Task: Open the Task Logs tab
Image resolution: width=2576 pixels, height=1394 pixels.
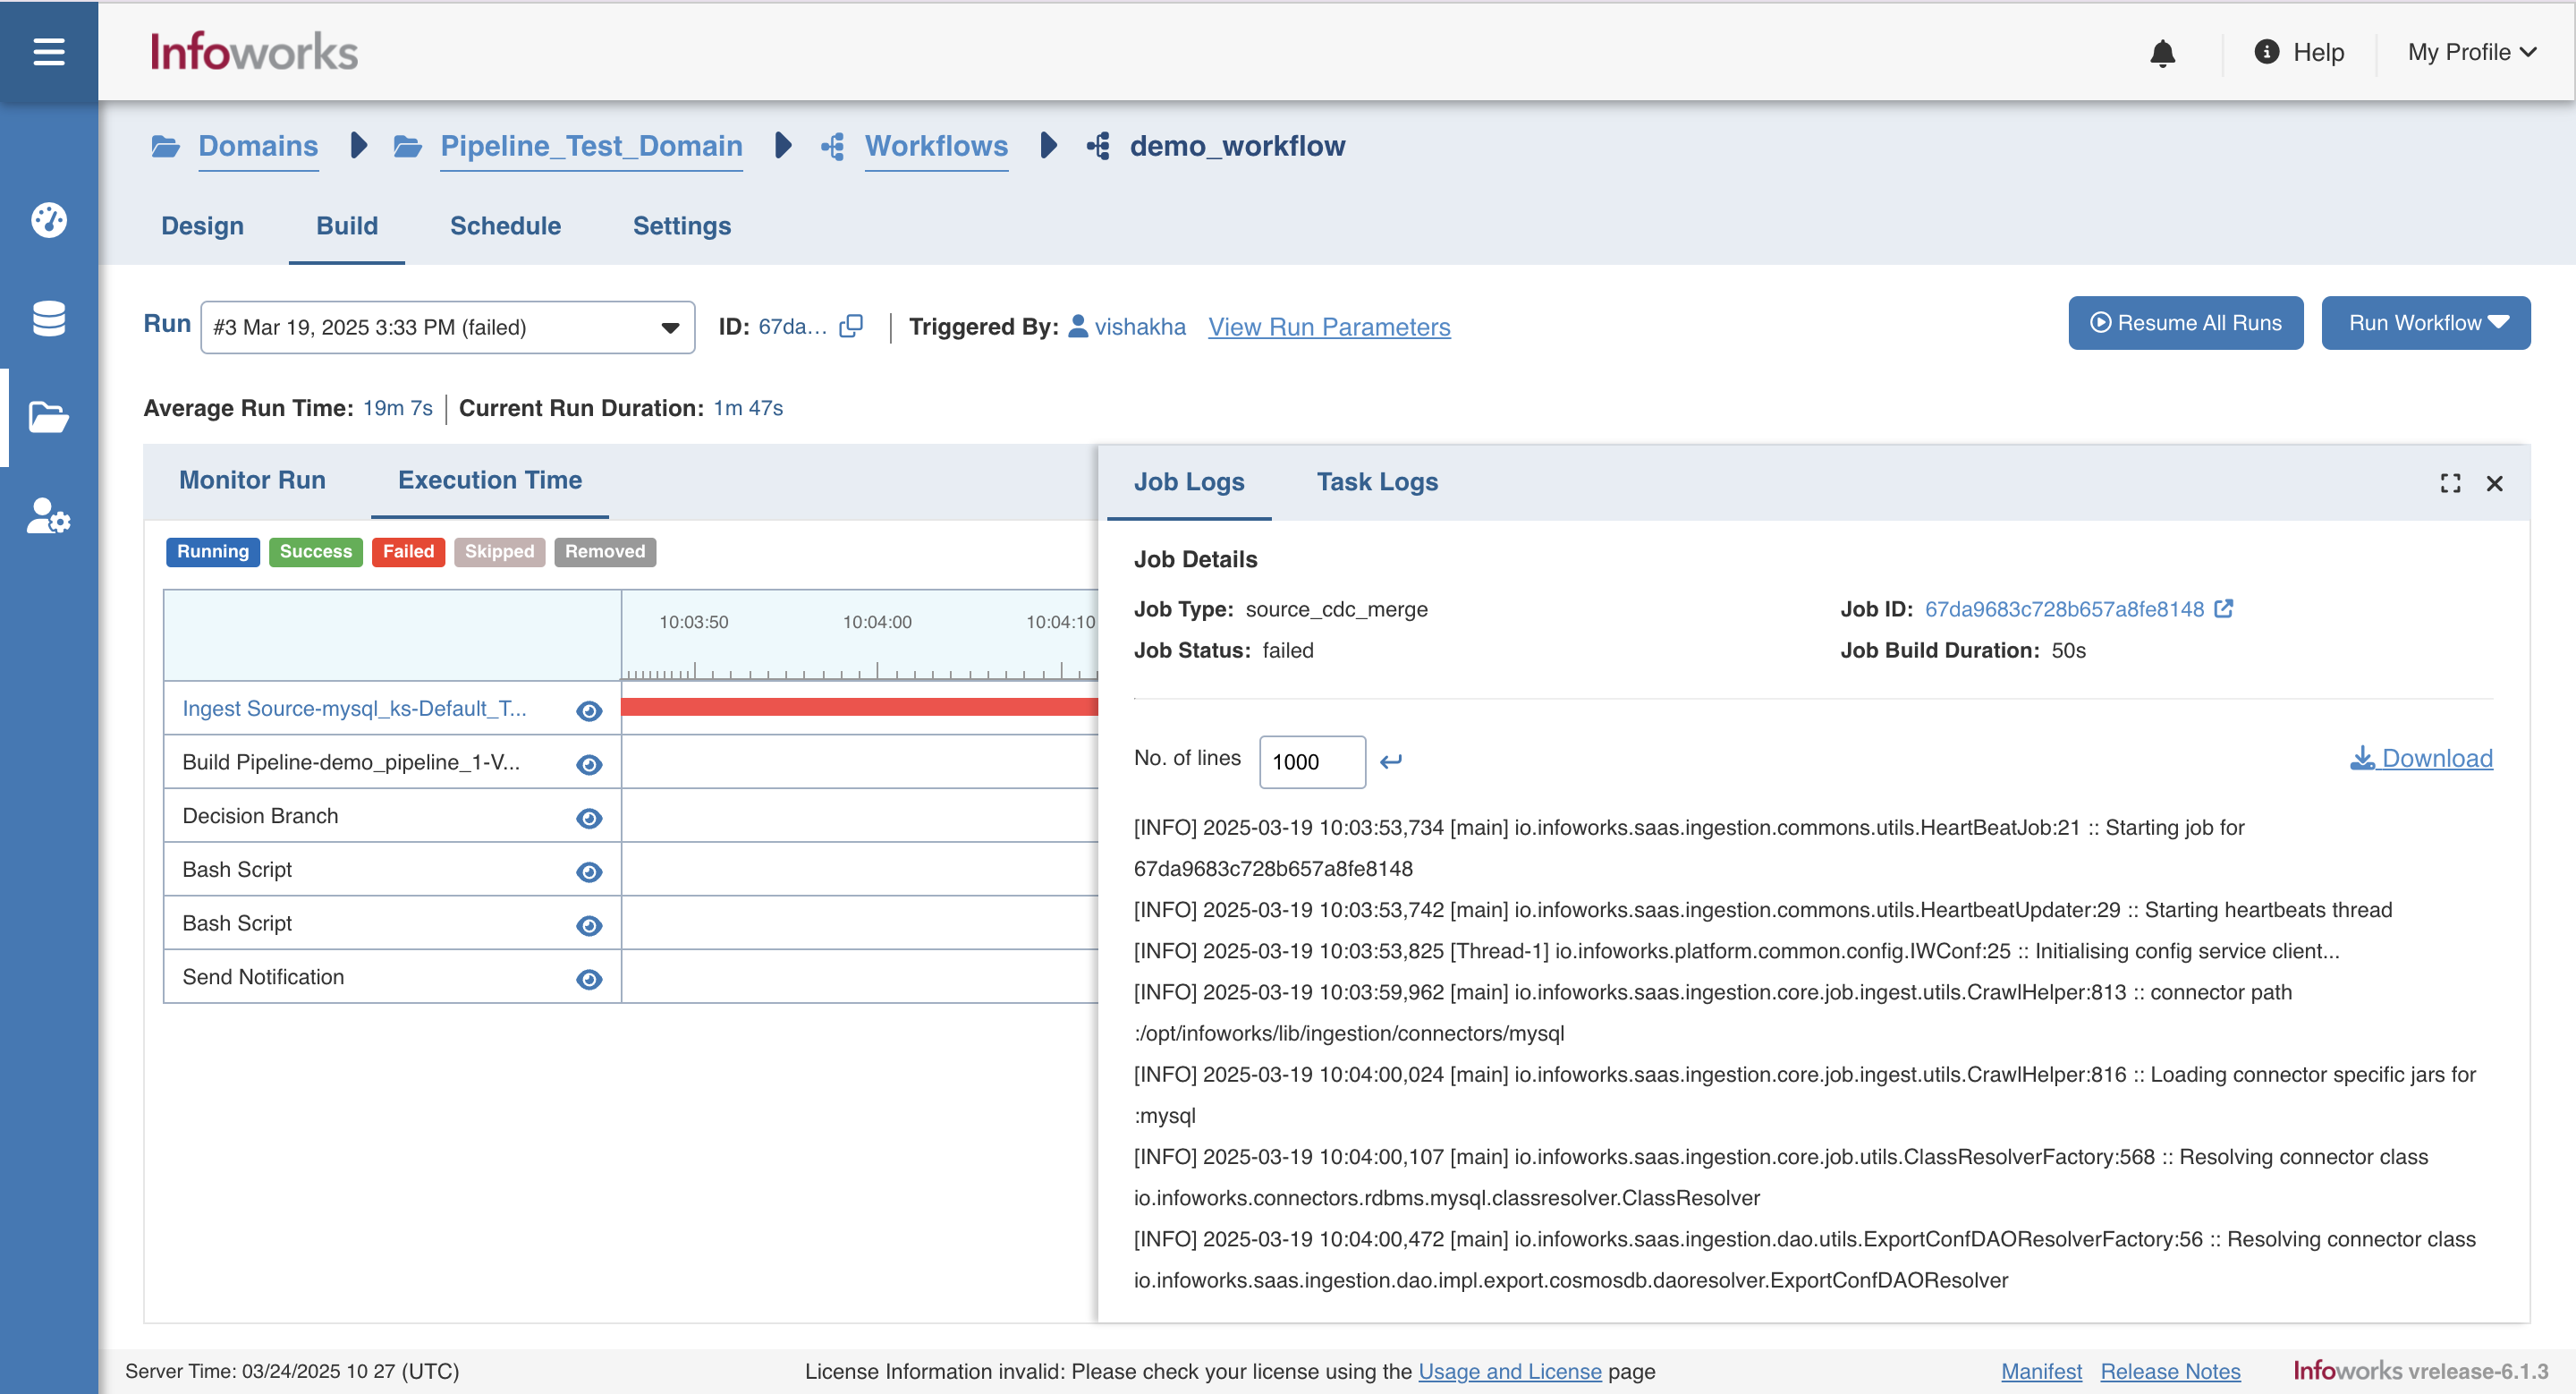Action: tap(1377, 482)
